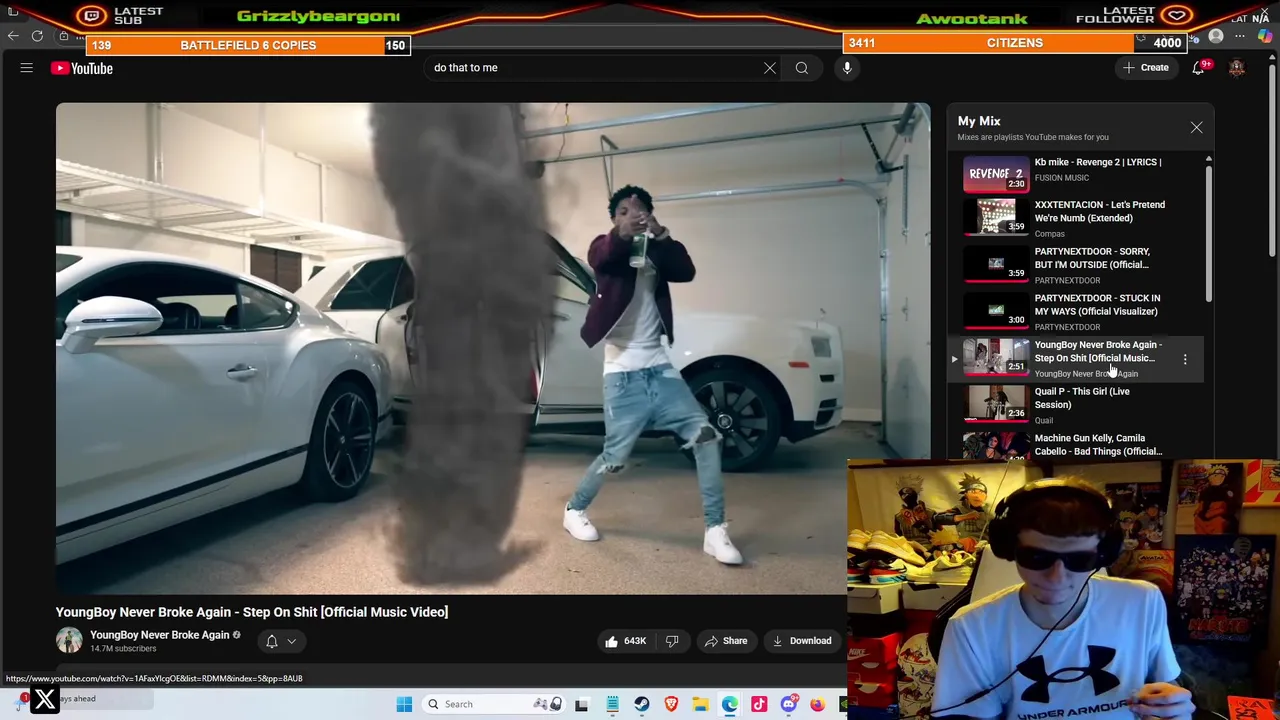Screen dimensions: 1280x720
Task: Open the Quail P thumbnail showing 2:36
Action: tap(996, 404)
